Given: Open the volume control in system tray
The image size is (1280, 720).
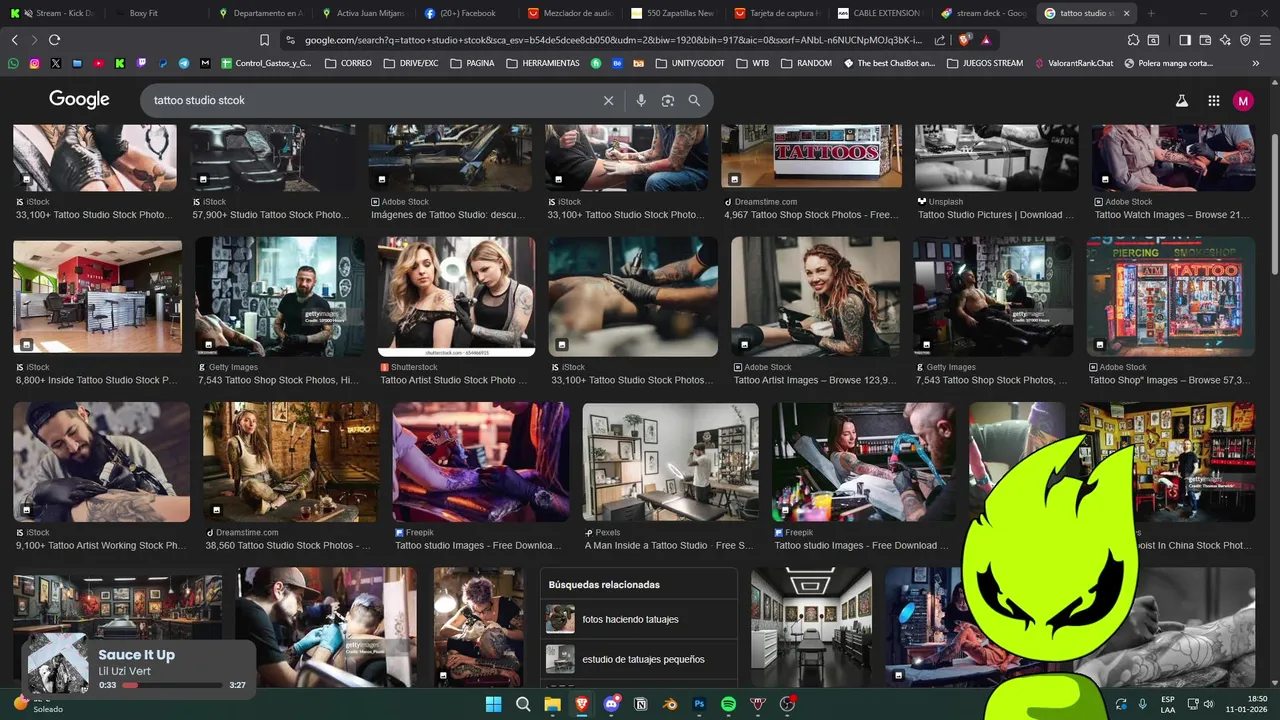Looking at the screenshot, I should [x=1208, y=704].
